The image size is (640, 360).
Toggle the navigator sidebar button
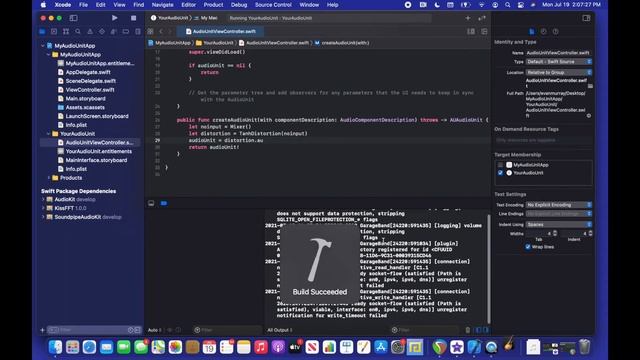73,18
